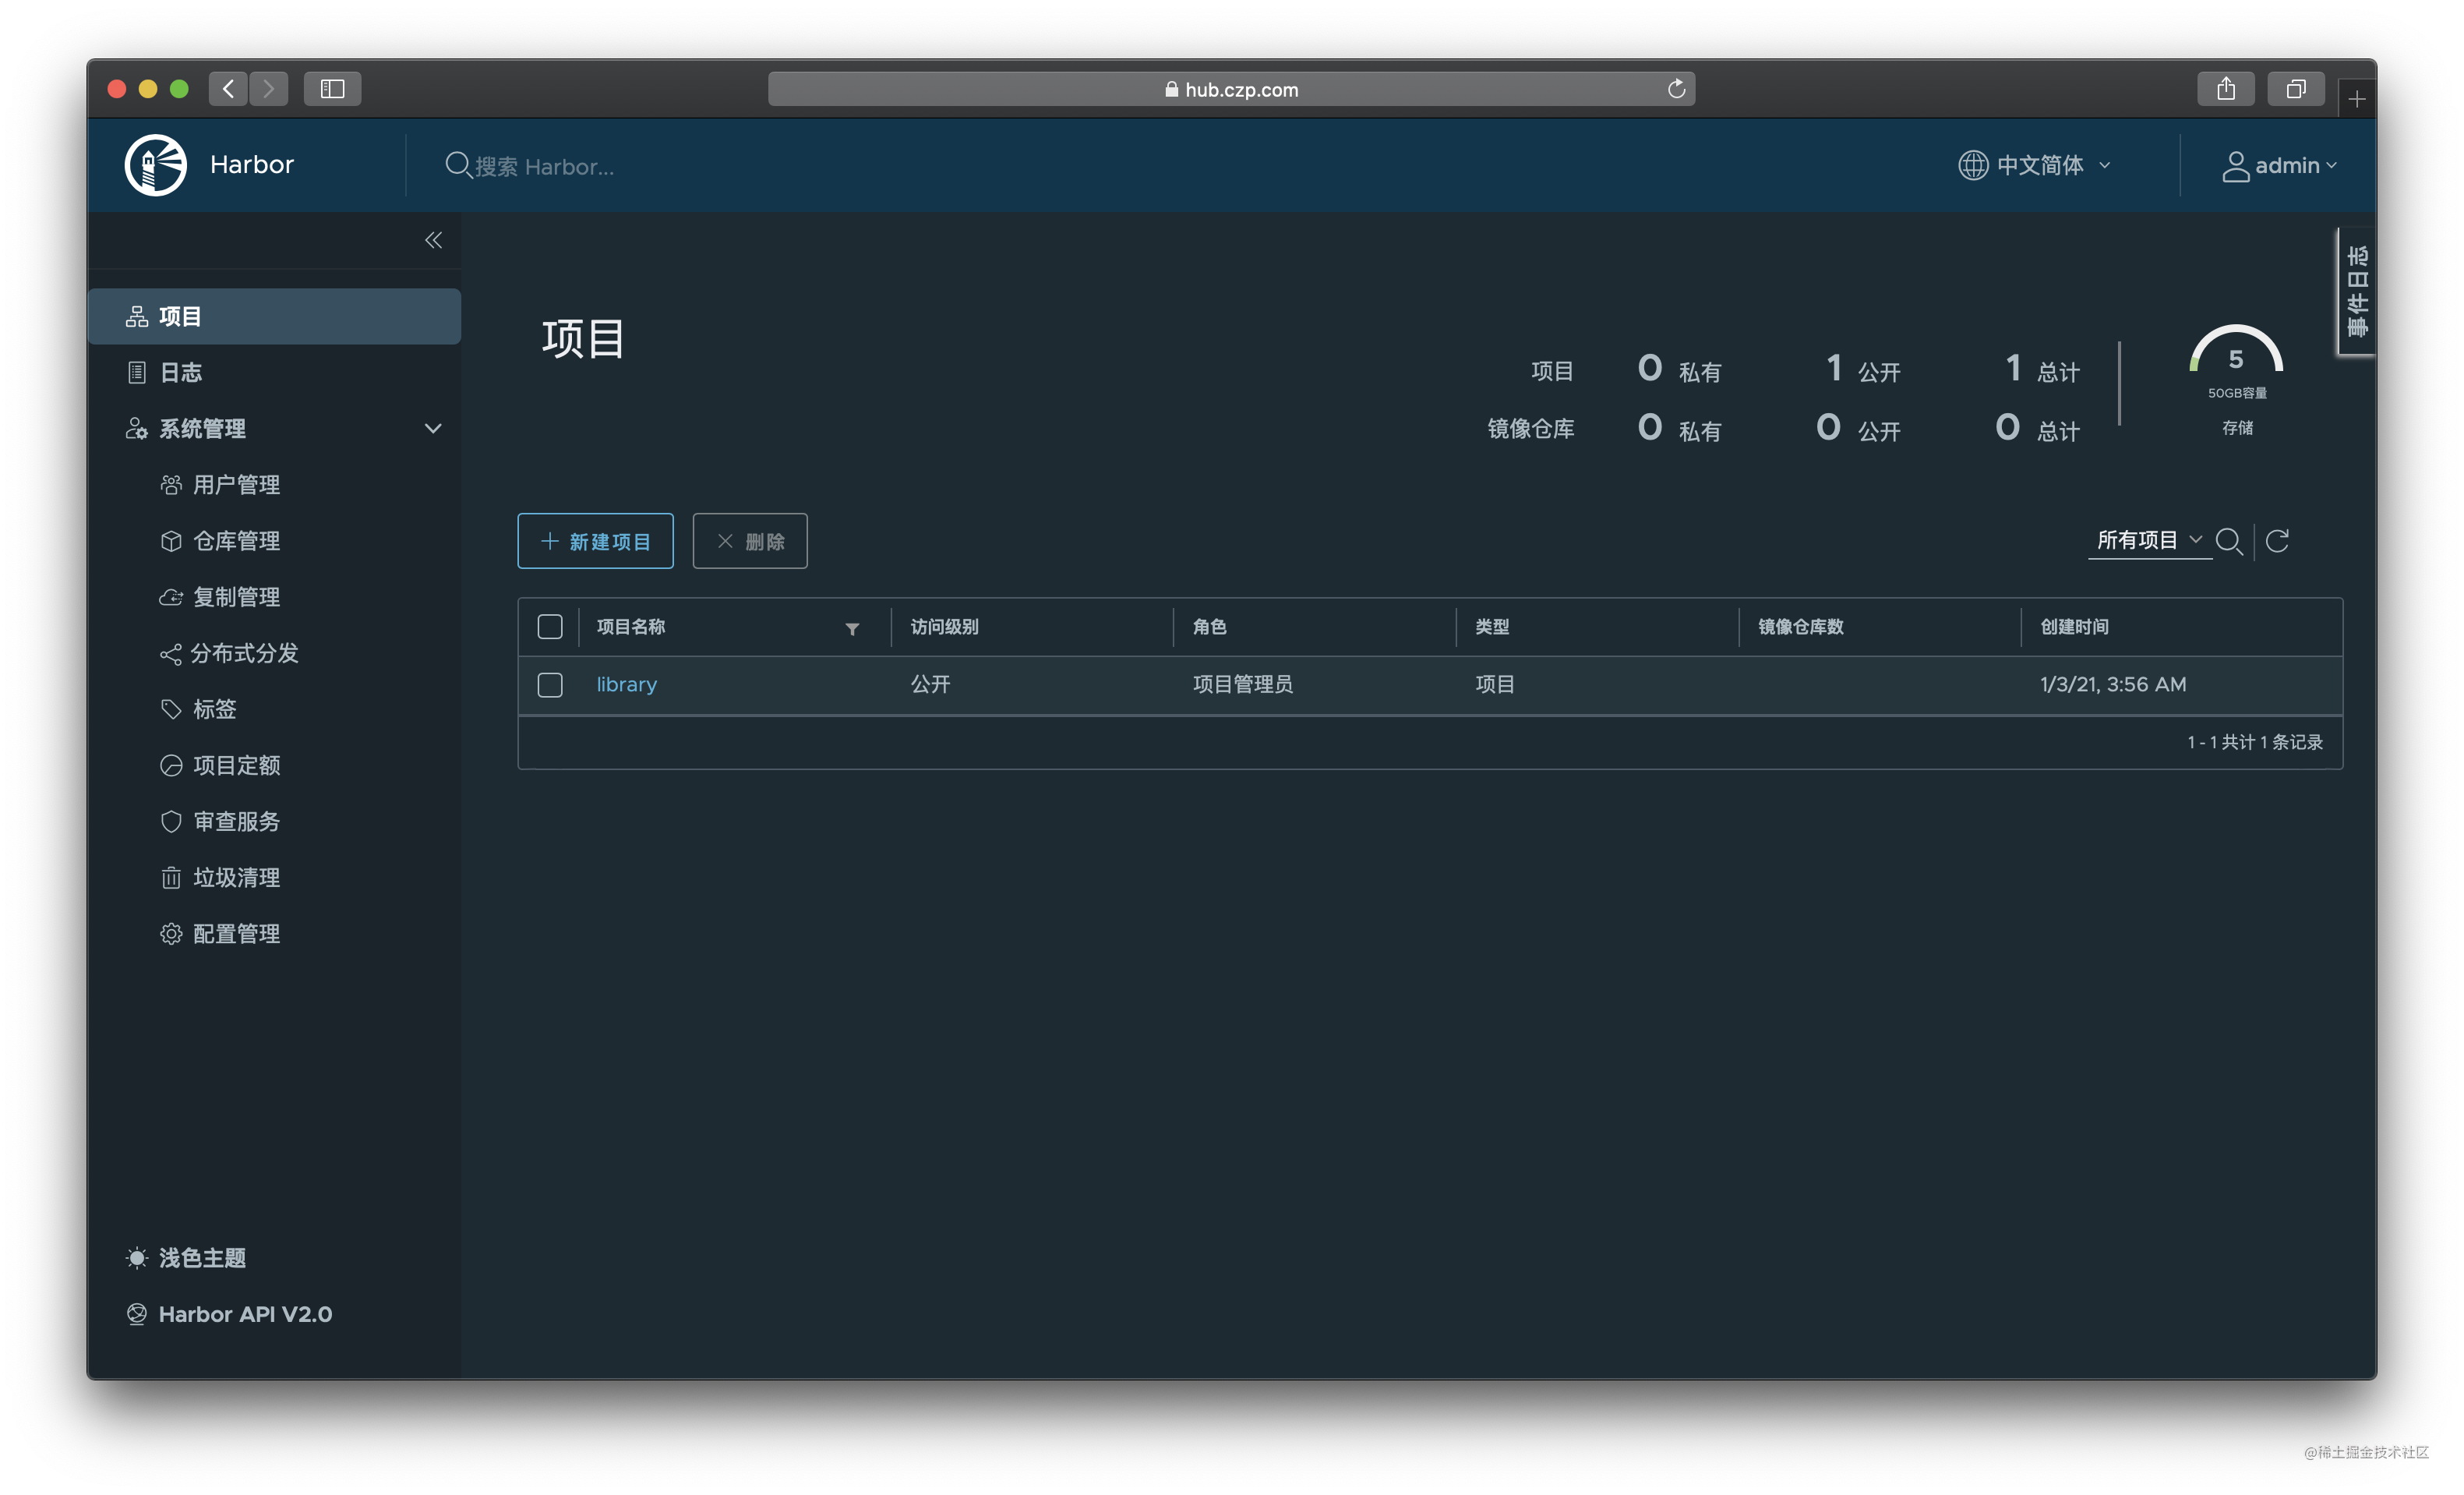Click the admin user avatar icon
The height and width of the screenshot is (1495, 2464).
(x=2235, y=166)
